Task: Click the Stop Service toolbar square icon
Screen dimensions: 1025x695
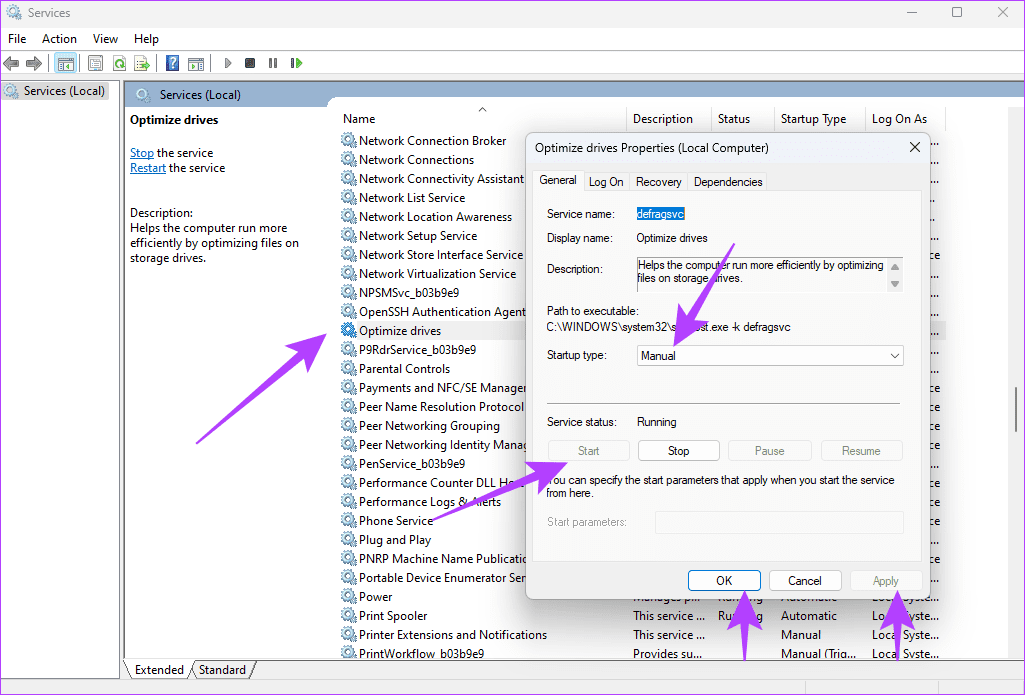Action: coord(250,63)
